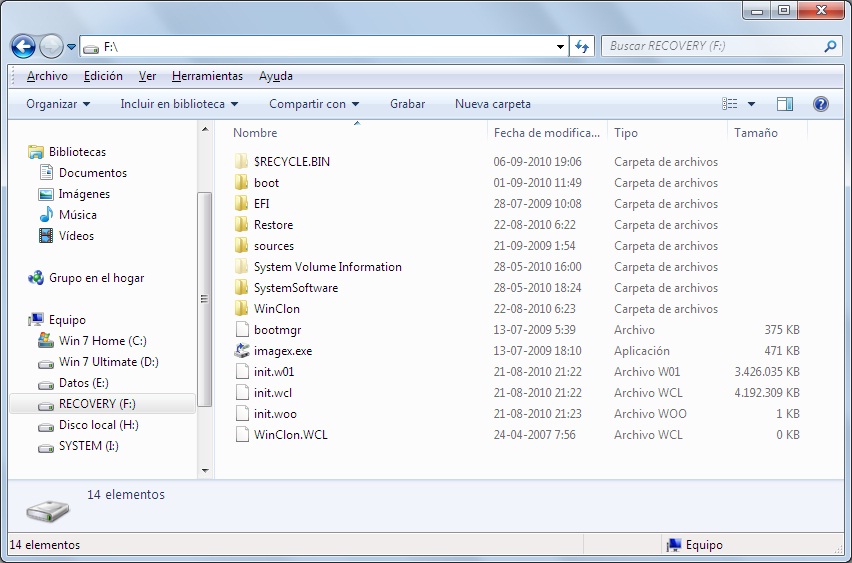852x563 pixels.
Task: Toggle the preview pane
Action: coord(785,104)
